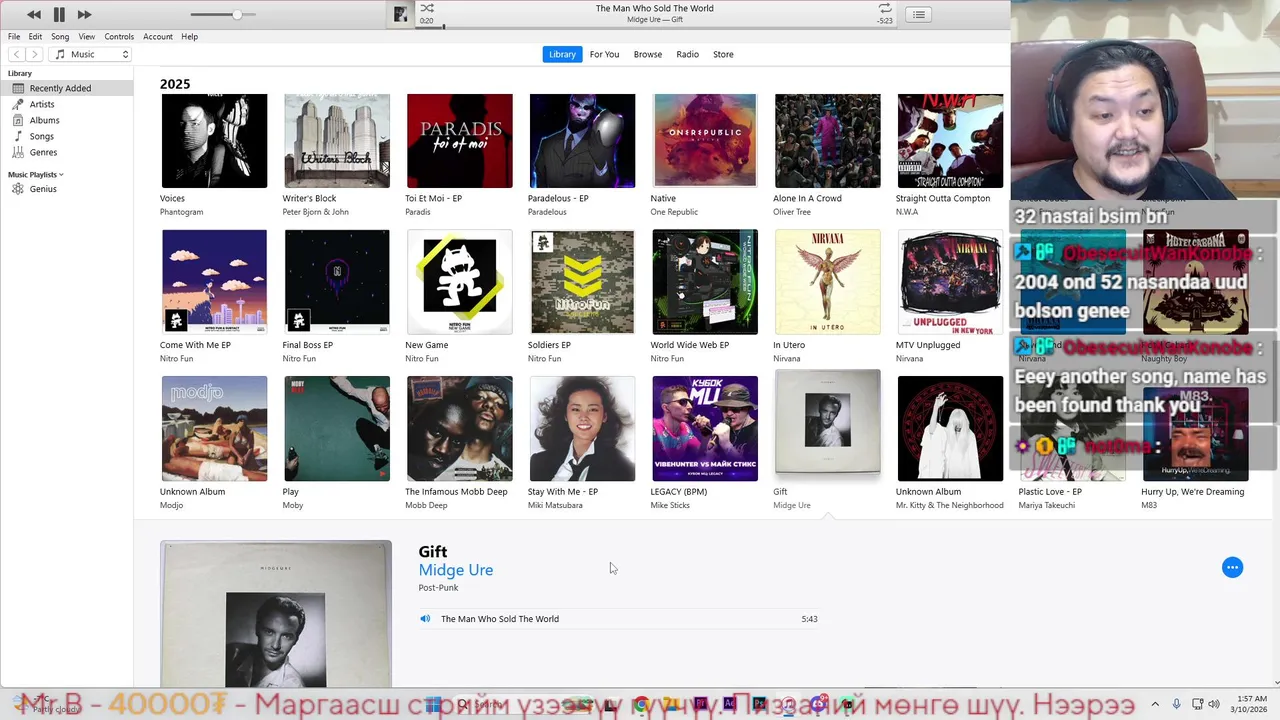Image resolution: width=1280 pixels, height=720 pixels.
Task: Open the LEGACY (BPM) album cover
Action: click(x=705, y=428)
